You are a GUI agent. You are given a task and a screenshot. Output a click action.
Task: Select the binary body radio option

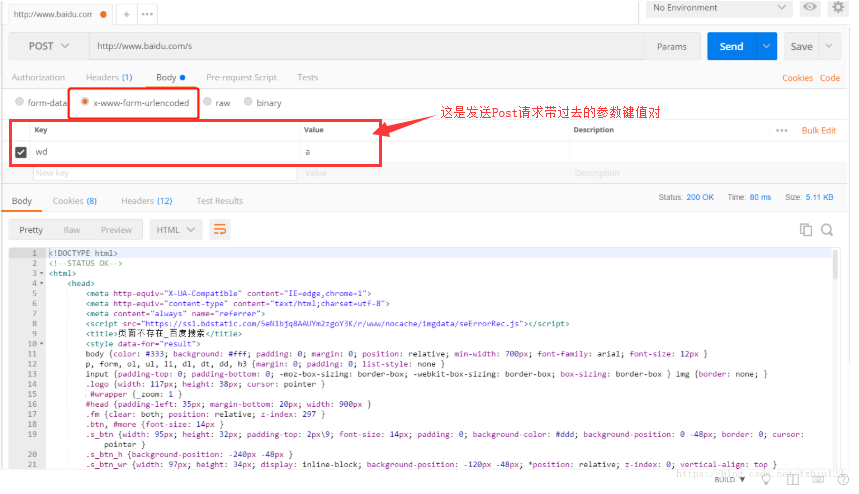pyautogui.click(x=248, y=101)
